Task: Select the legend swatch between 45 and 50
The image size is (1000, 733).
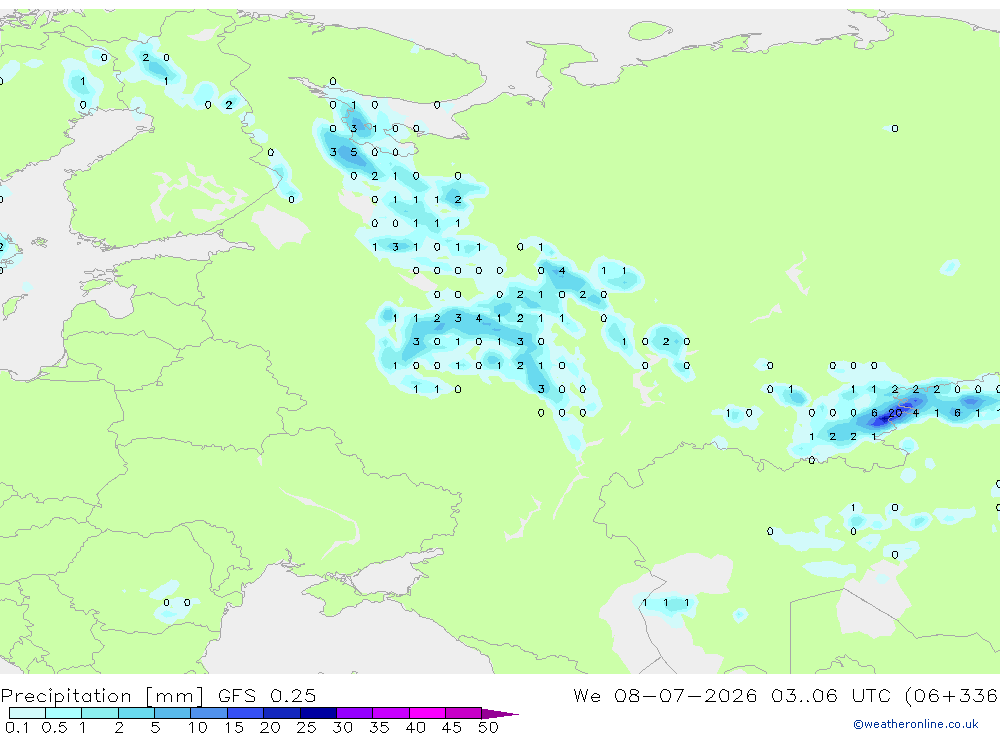Action: 464,713
